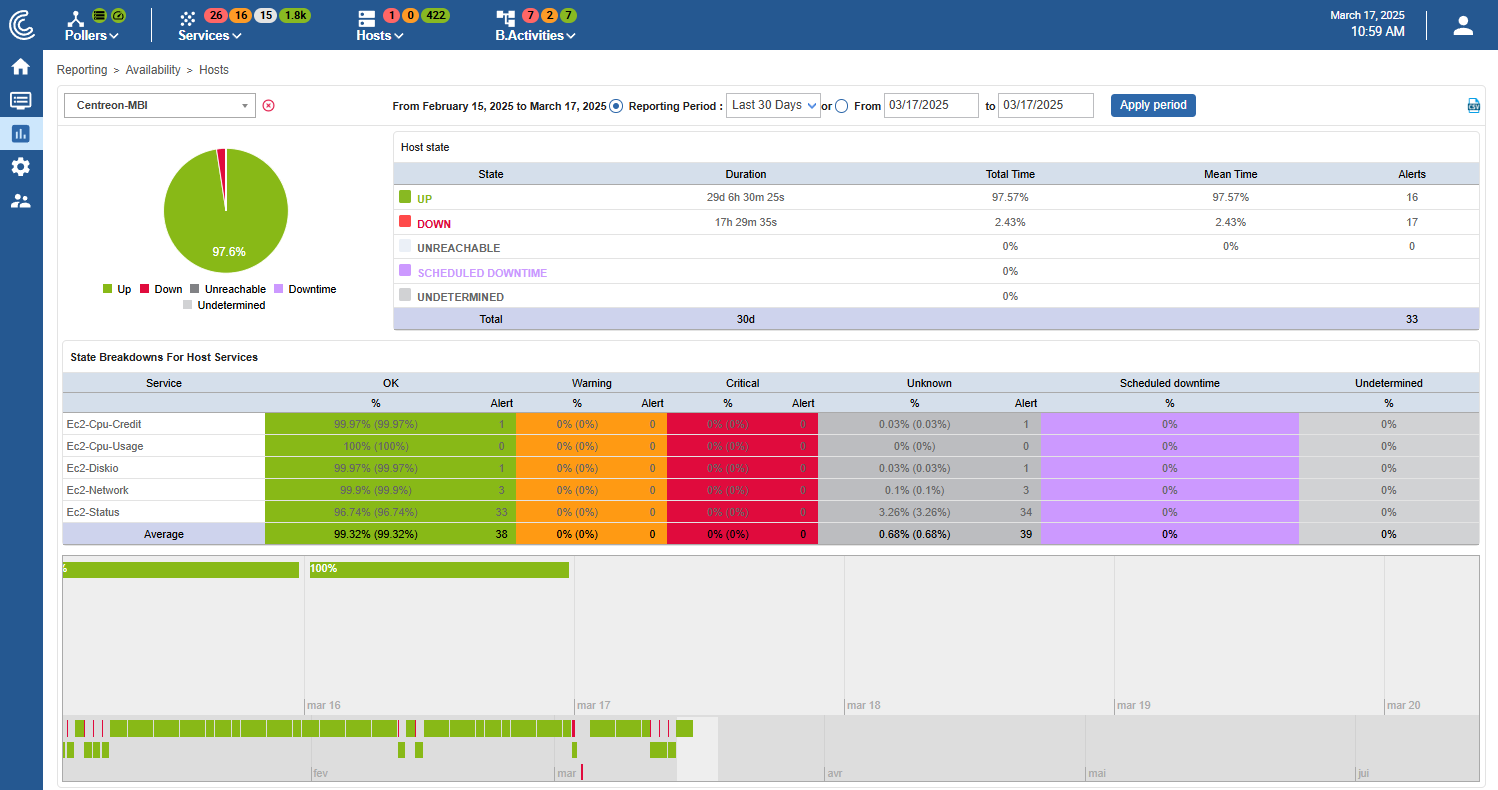The image size is (1498, 790).
Task: Expand the Pollers menu
Action: point(91,35)
